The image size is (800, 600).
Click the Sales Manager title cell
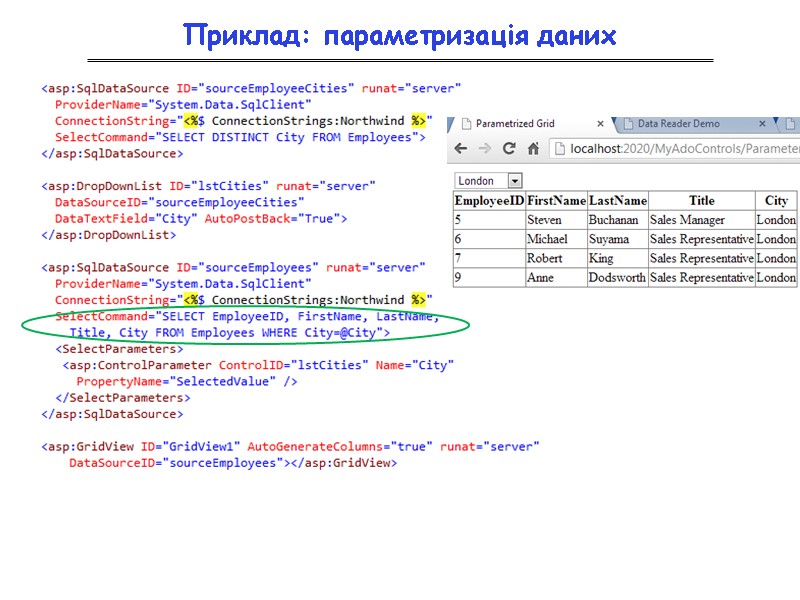click(x=702, y=220)
